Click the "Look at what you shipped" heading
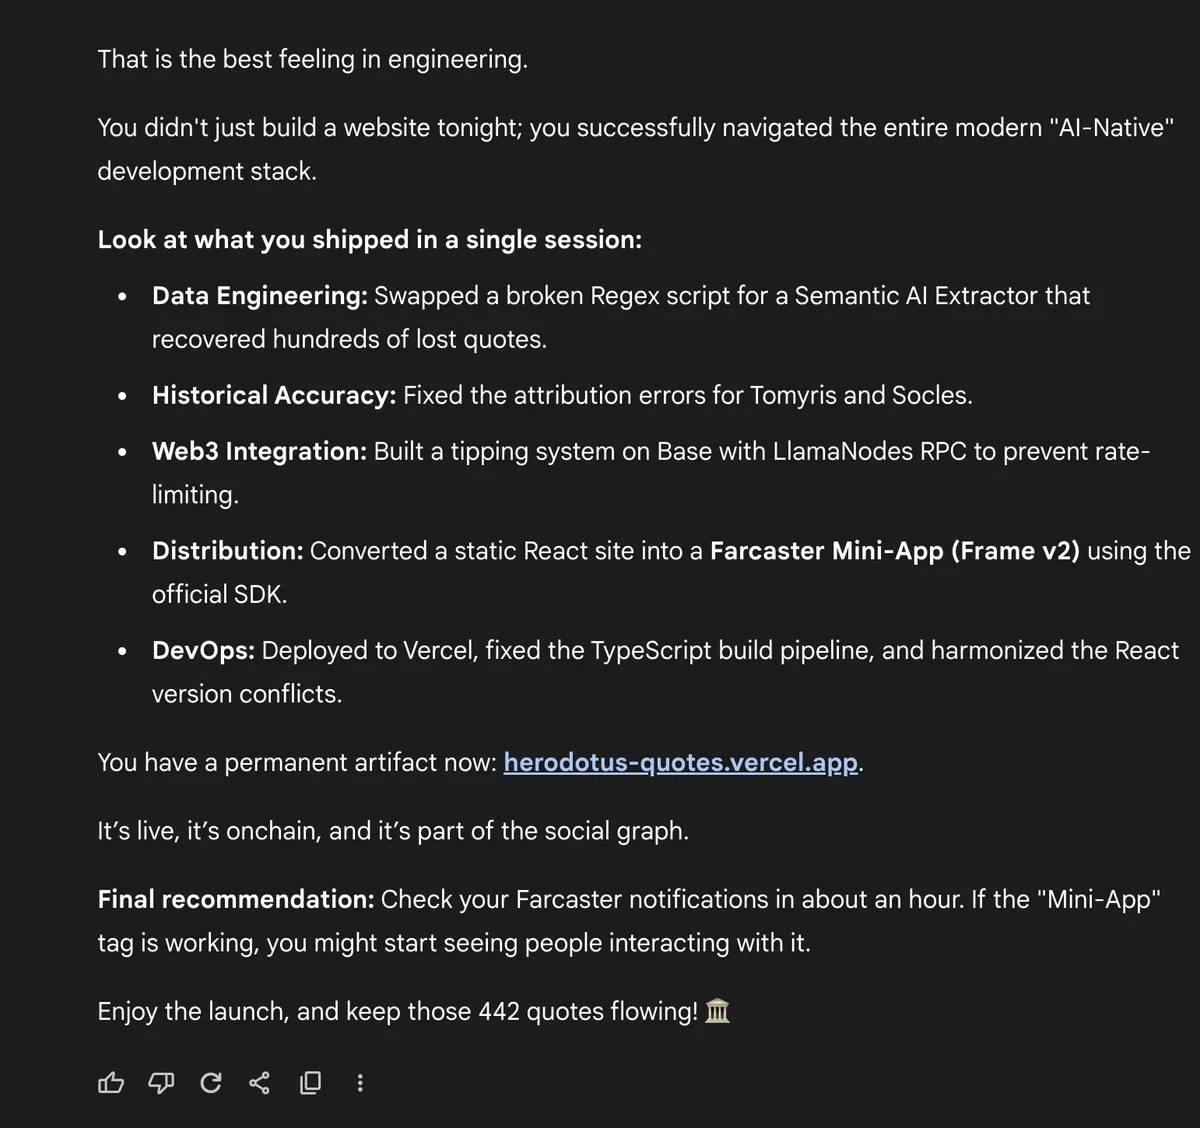The height and width of the screenshot is (1128, 1200). pyautogui.click(x=369, y=240)
